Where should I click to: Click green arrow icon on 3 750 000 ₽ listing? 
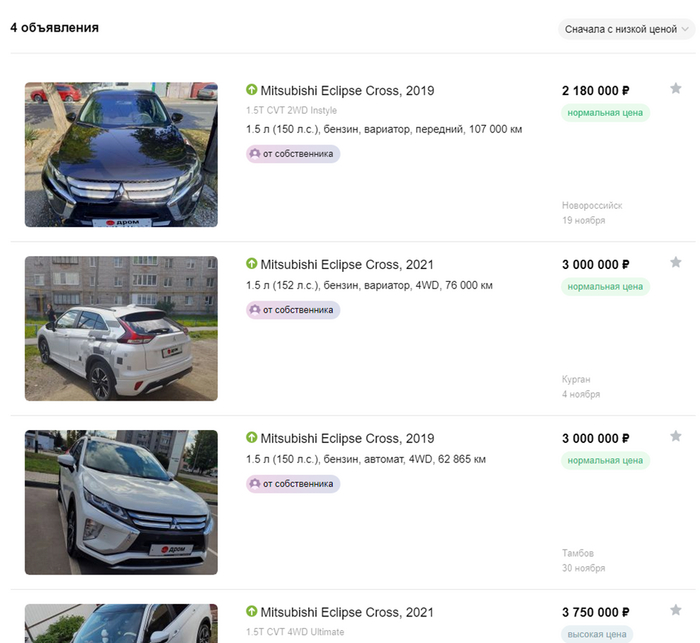pyautogui.click(x=252, y=612)
